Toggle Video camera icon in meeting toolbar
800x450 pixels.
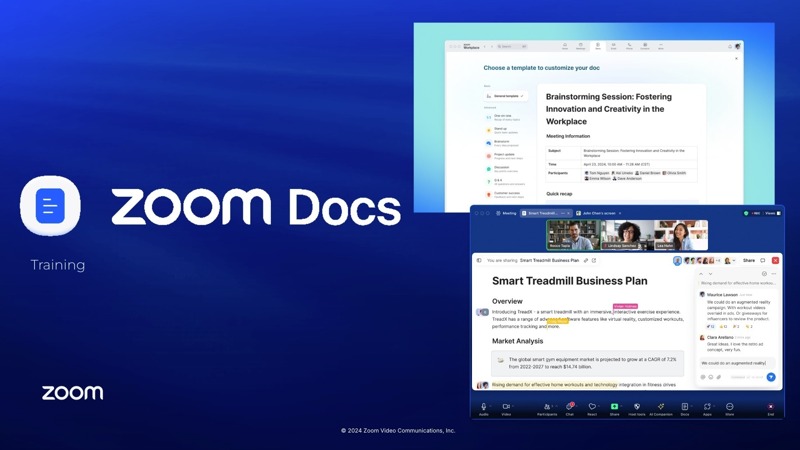[x=506, y=407]
